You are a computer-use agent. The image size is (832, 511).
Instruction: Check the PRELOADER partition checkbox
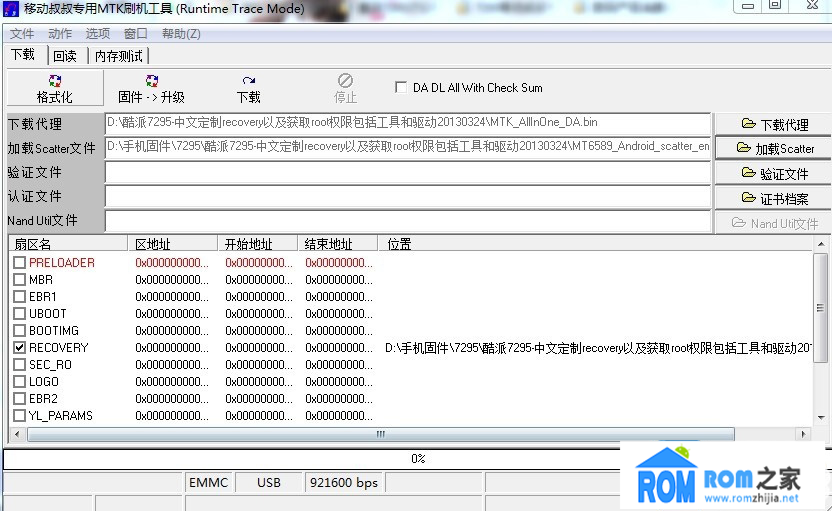20,262
